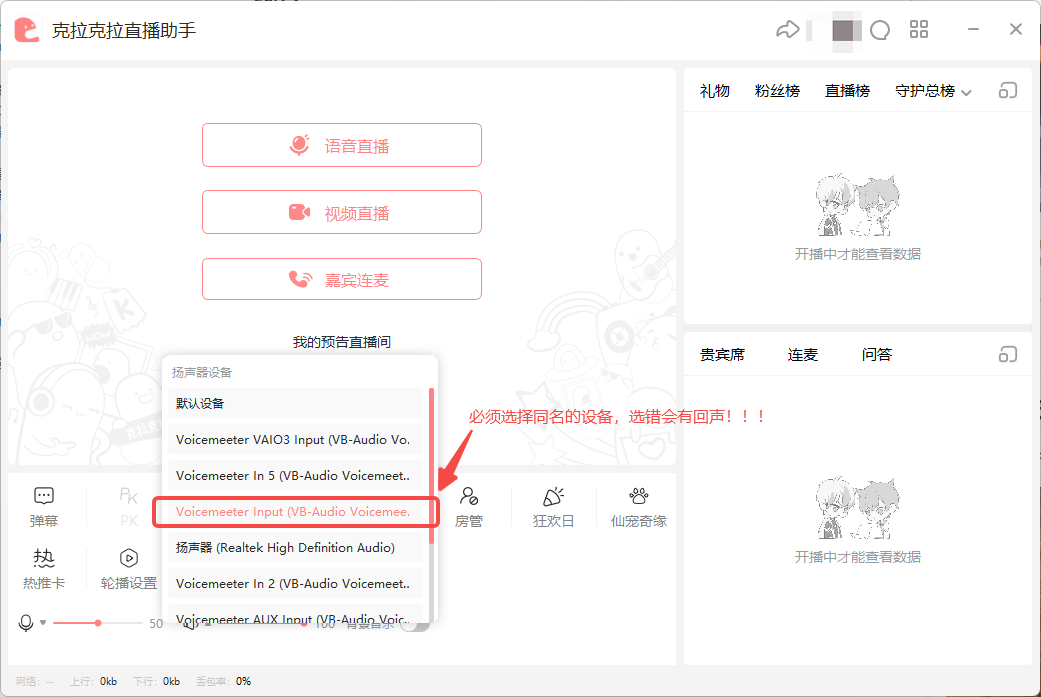1041x697 pixels.
Task: Click the 下行 0kb status text
Action: [x=156, y=681]
